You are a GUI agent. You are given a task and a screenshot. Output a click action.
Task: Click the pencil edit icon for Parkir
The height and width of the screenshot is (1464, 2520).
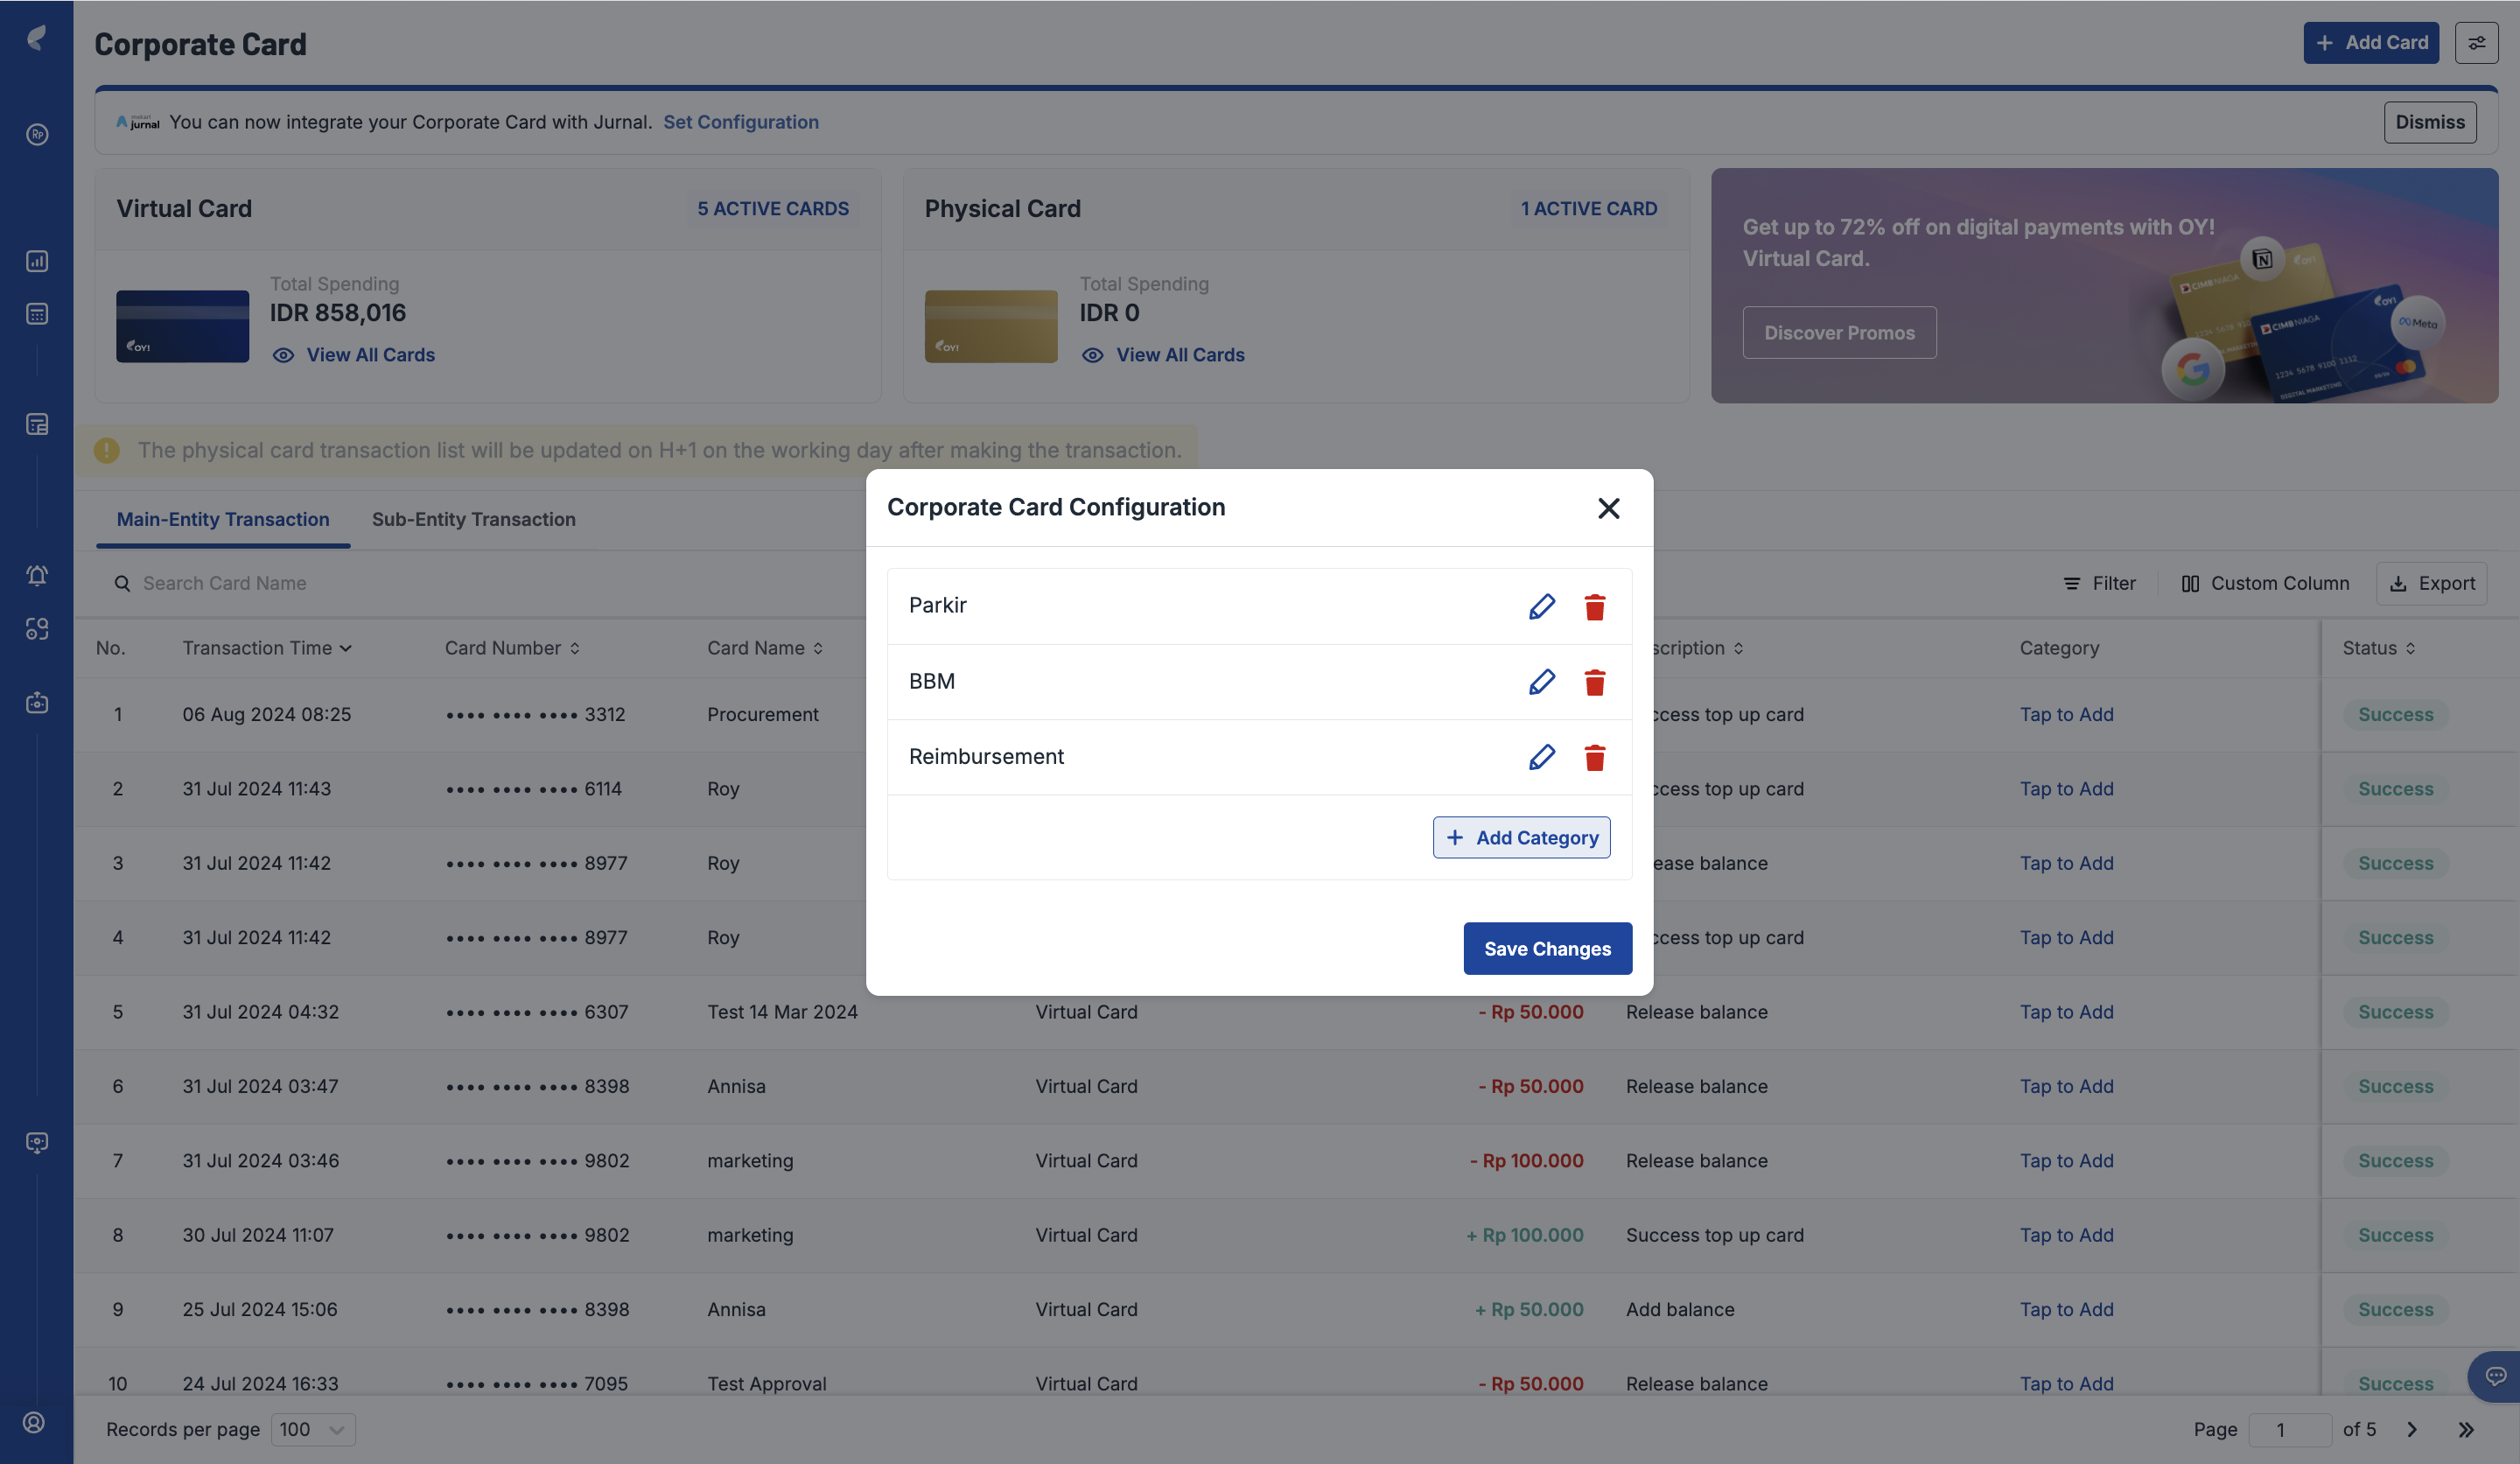[x=1541, y=606]
